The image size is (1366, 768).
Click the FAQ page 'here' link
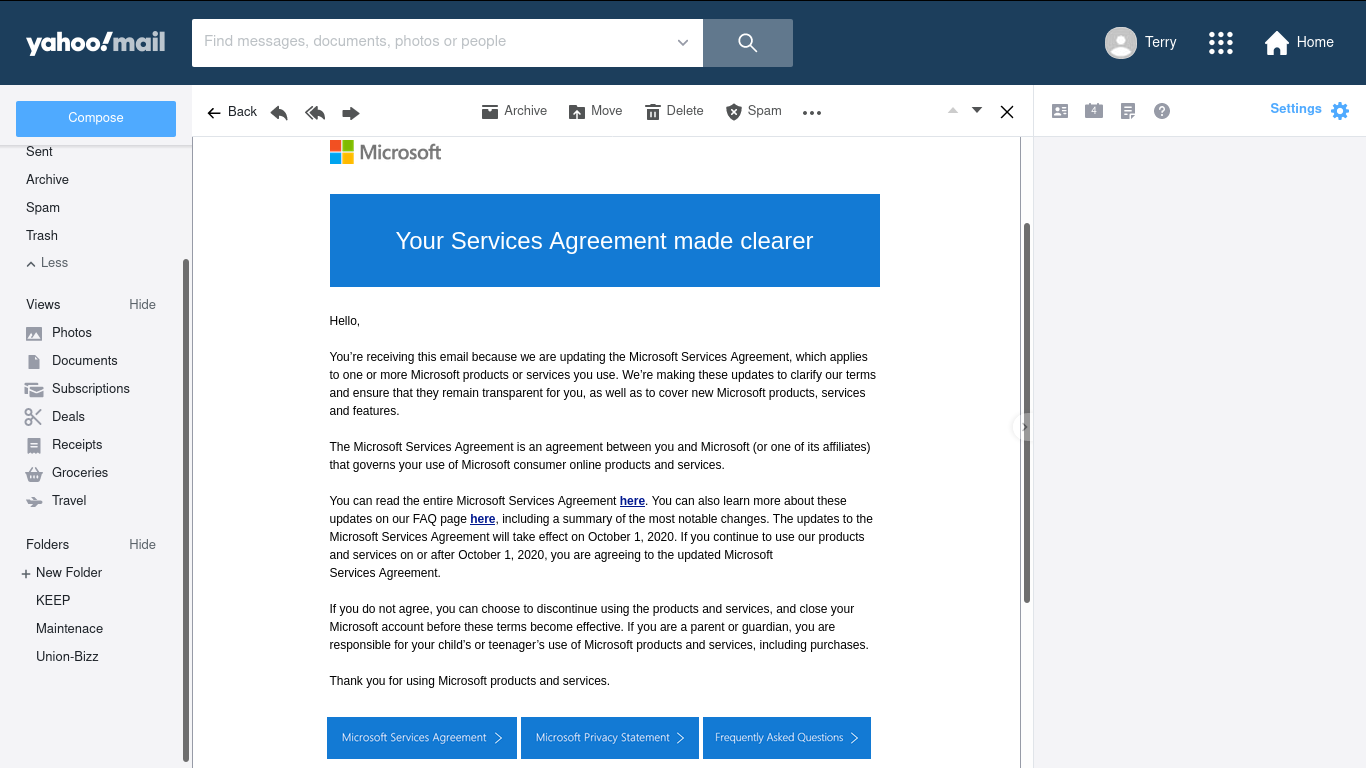[483, 519]
